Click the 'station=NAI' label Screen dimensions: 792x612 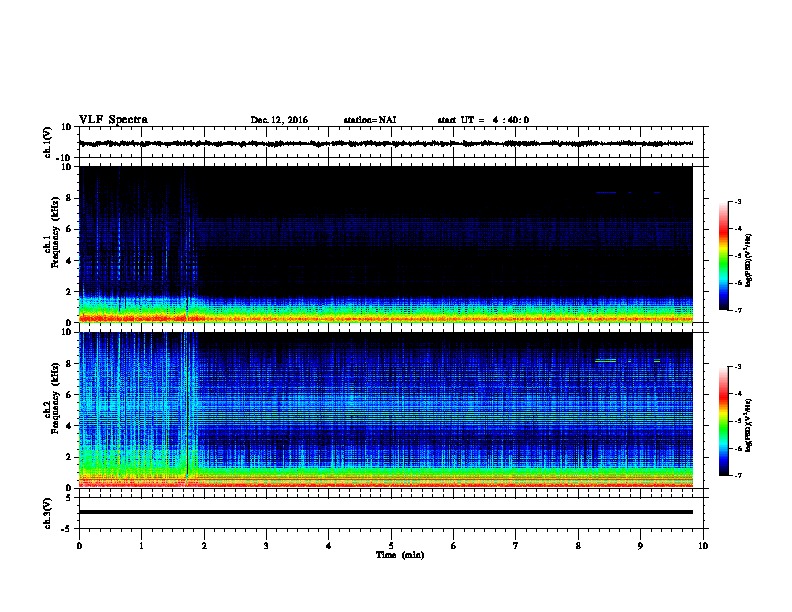[370, 120]
